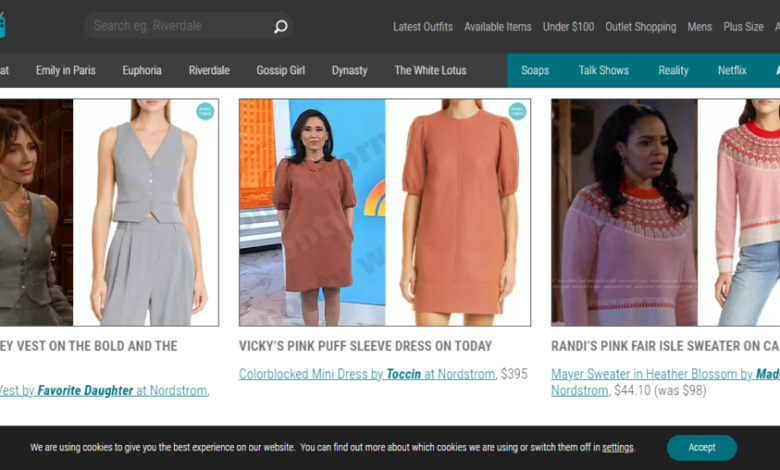The width and height of the screenshot is (780, 470).
Task: Accept the cookies
Action: [701, 448]
